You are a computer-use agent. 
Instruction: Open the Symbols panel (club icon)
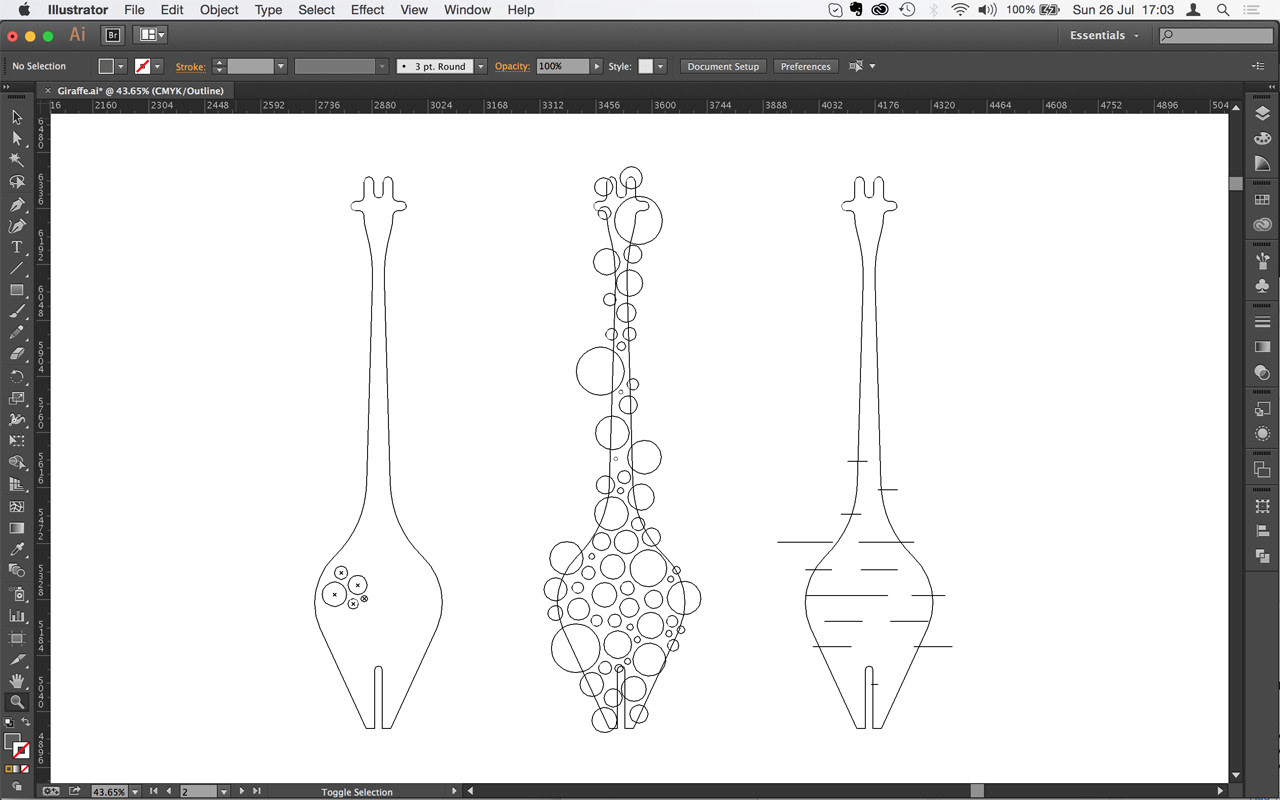(x=1262, y=286)
